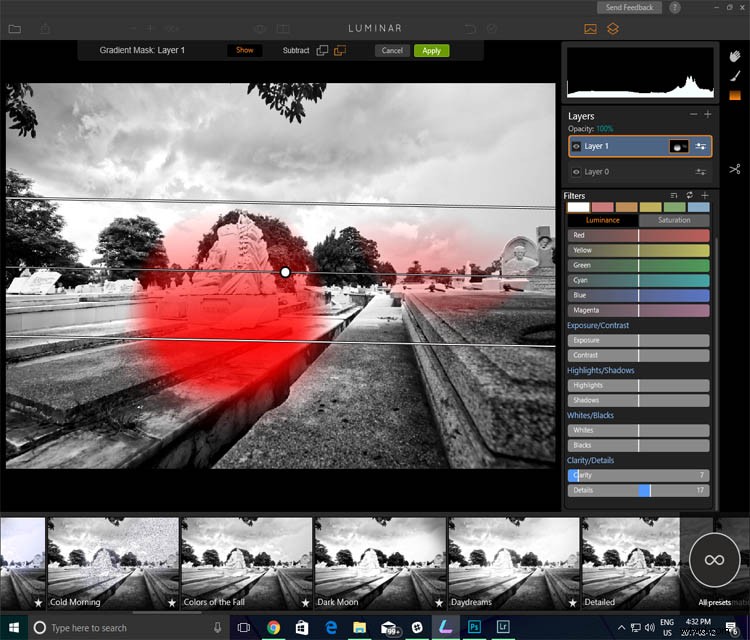750x640 pixels.
Task: Select the yellow filter color swatch
Action: pos(651,207)
